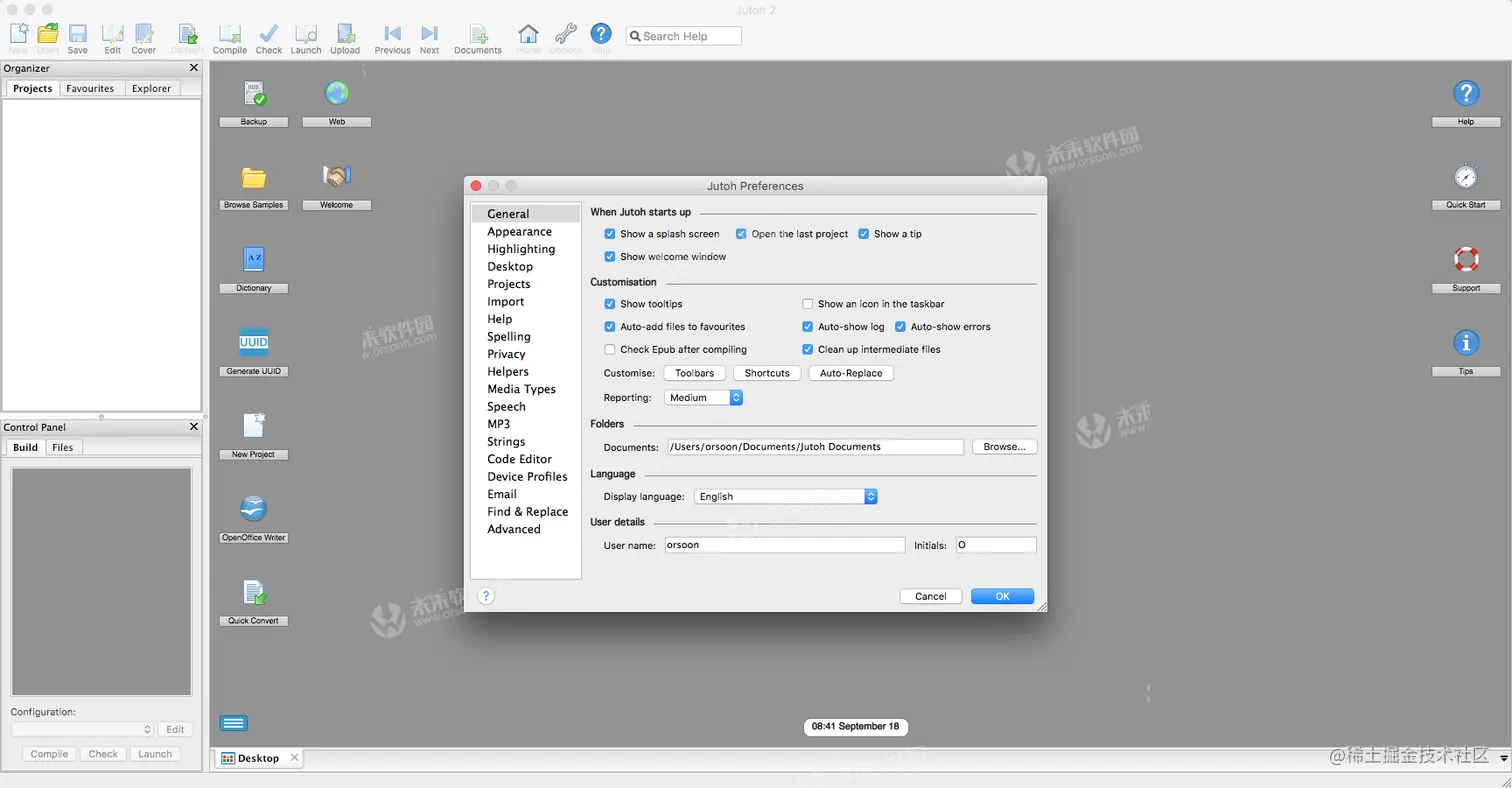This screenshot has width=1512, height=788.
Task: Click the Toolbars customise button
Action: [695, 373]
